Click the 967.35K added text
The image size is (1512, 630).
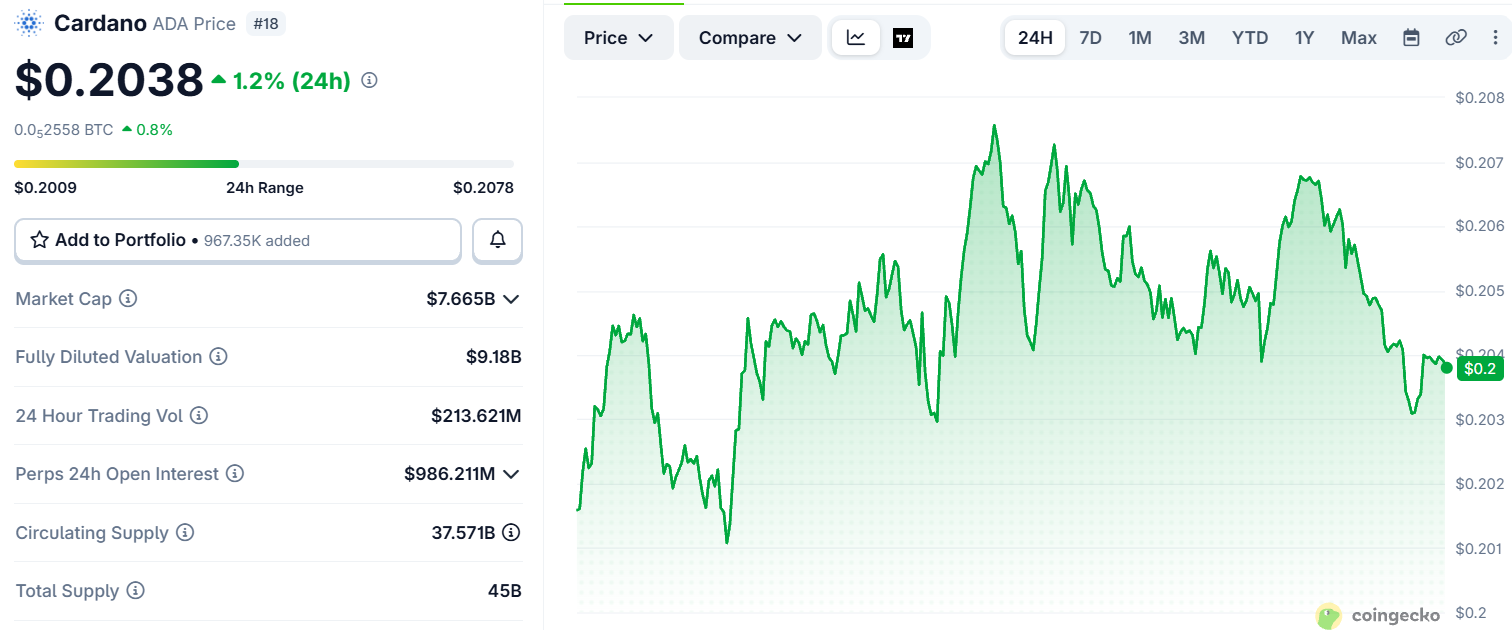pos(257,241)
